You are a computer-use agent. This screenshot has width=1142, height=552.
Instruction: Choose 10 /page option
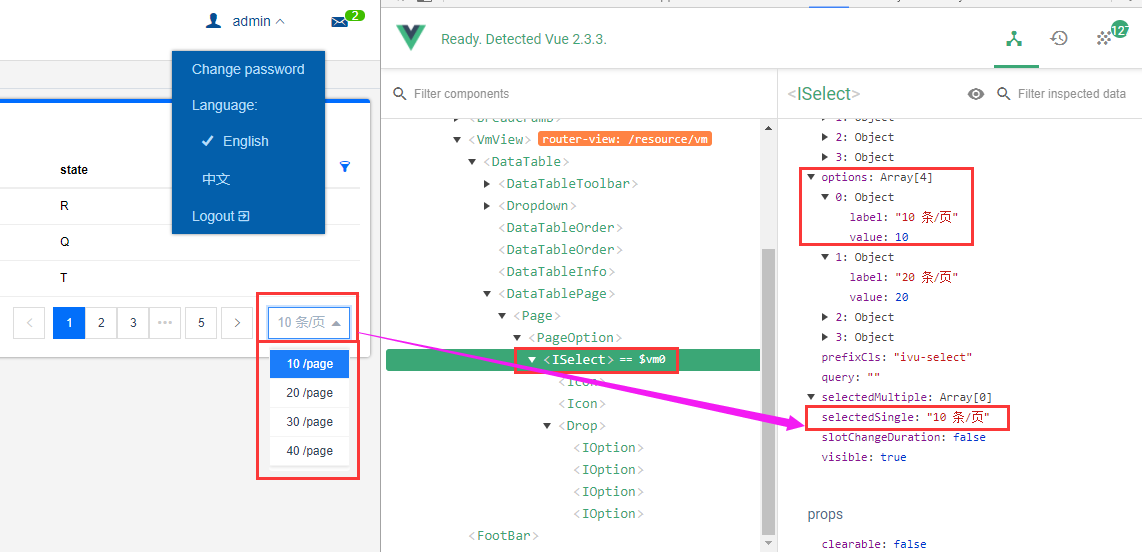[x=310, y=364]
